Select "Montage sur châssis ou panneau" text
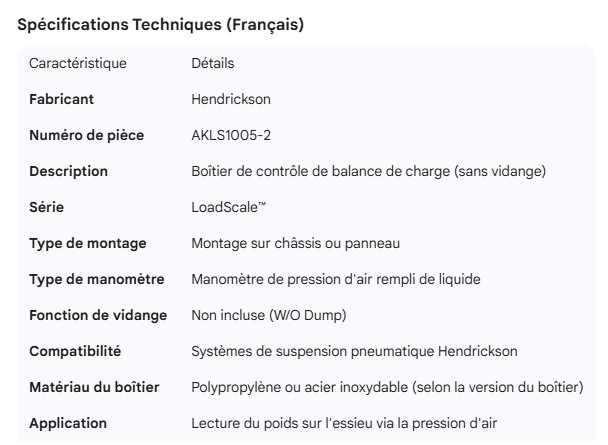 (x=291, y=243)
